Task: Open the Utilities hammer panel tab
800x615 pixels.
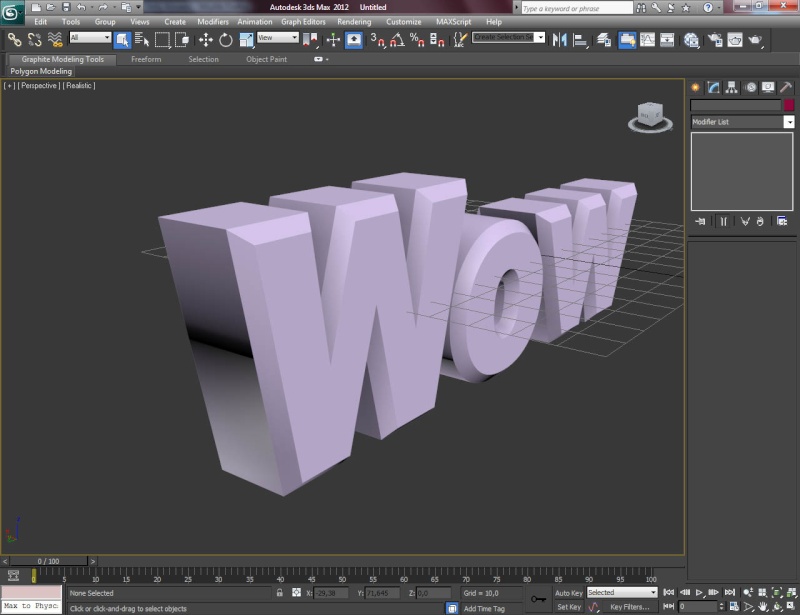Action: point(786,88)
